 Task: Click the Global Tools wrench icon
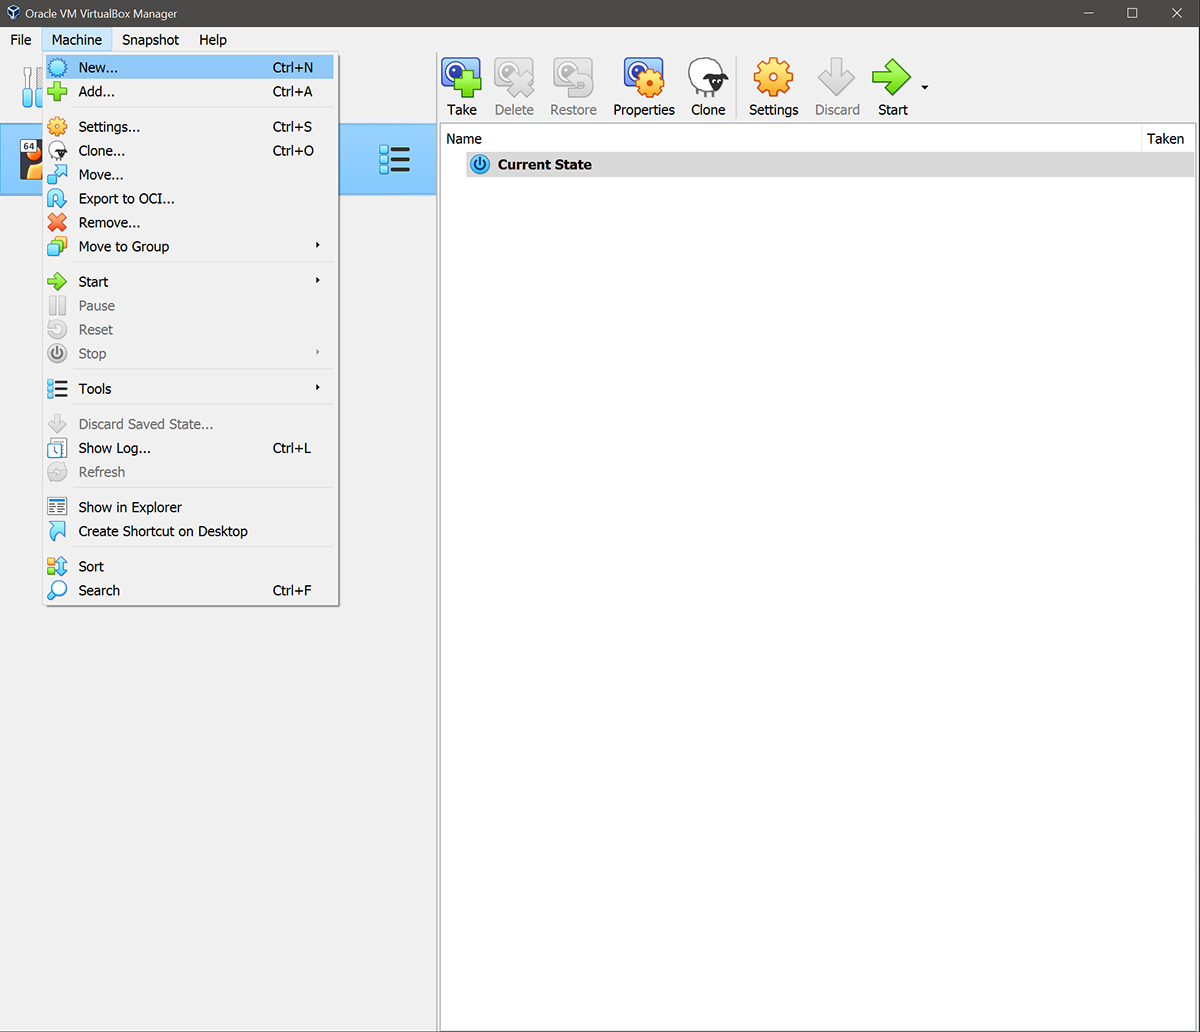coord(32,87)
